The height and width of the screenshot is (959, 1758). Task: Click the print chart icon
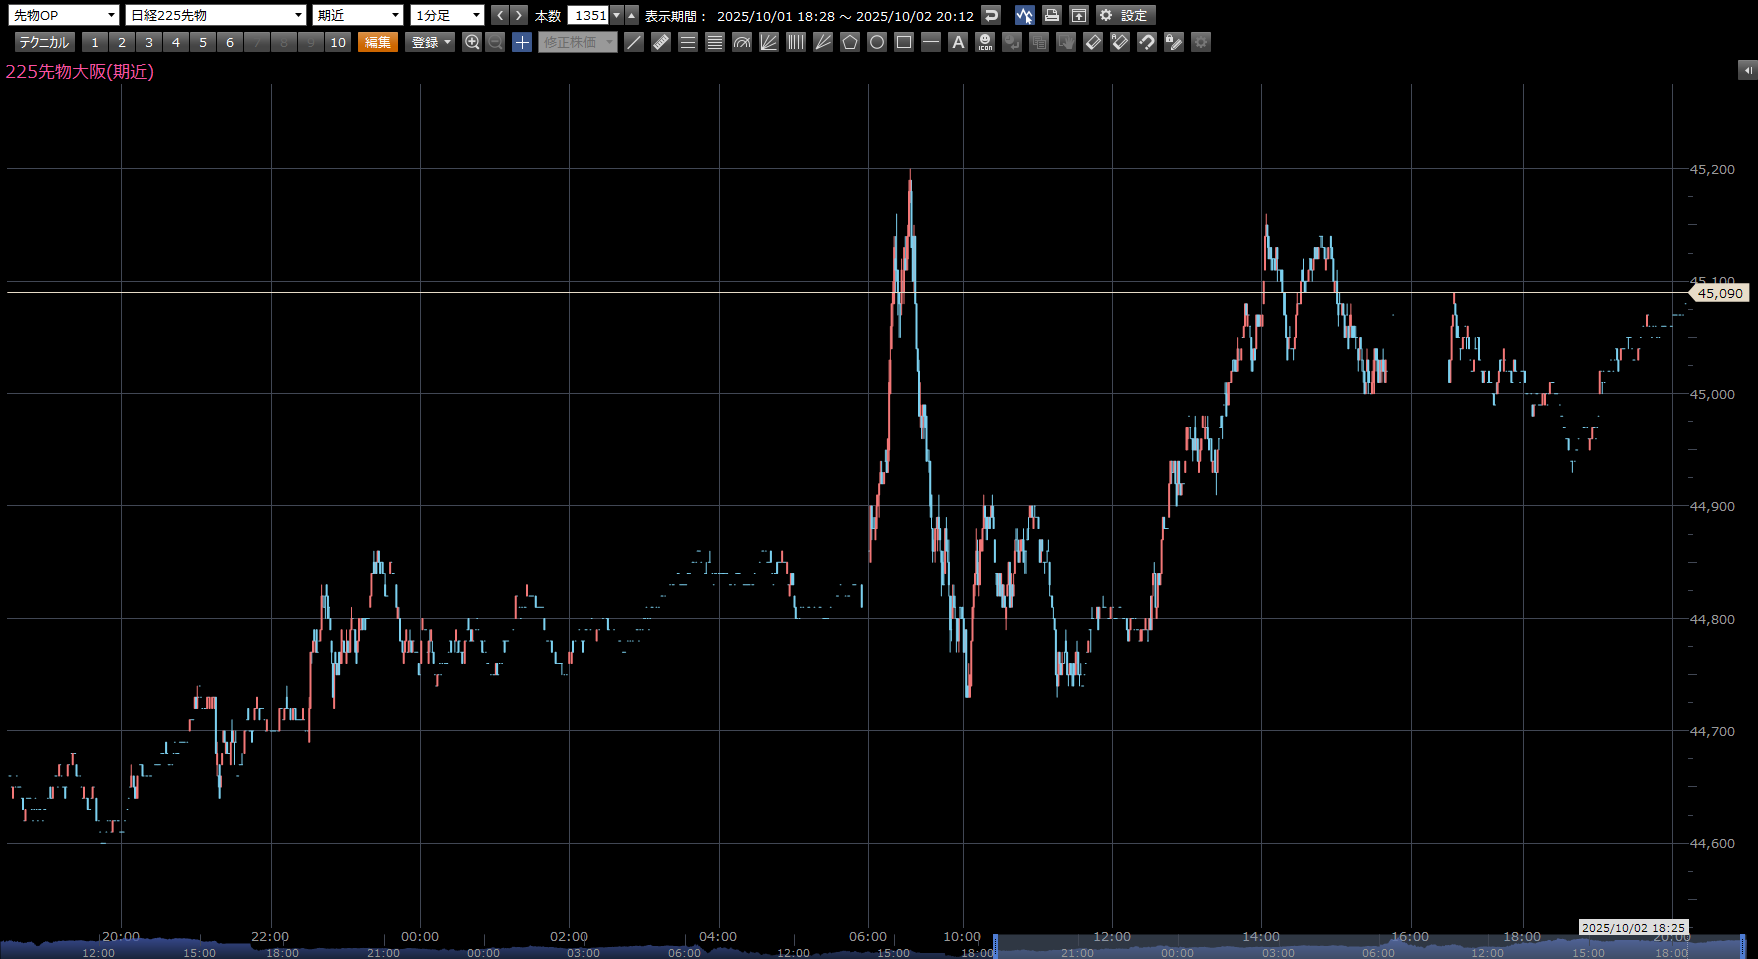1051,15
